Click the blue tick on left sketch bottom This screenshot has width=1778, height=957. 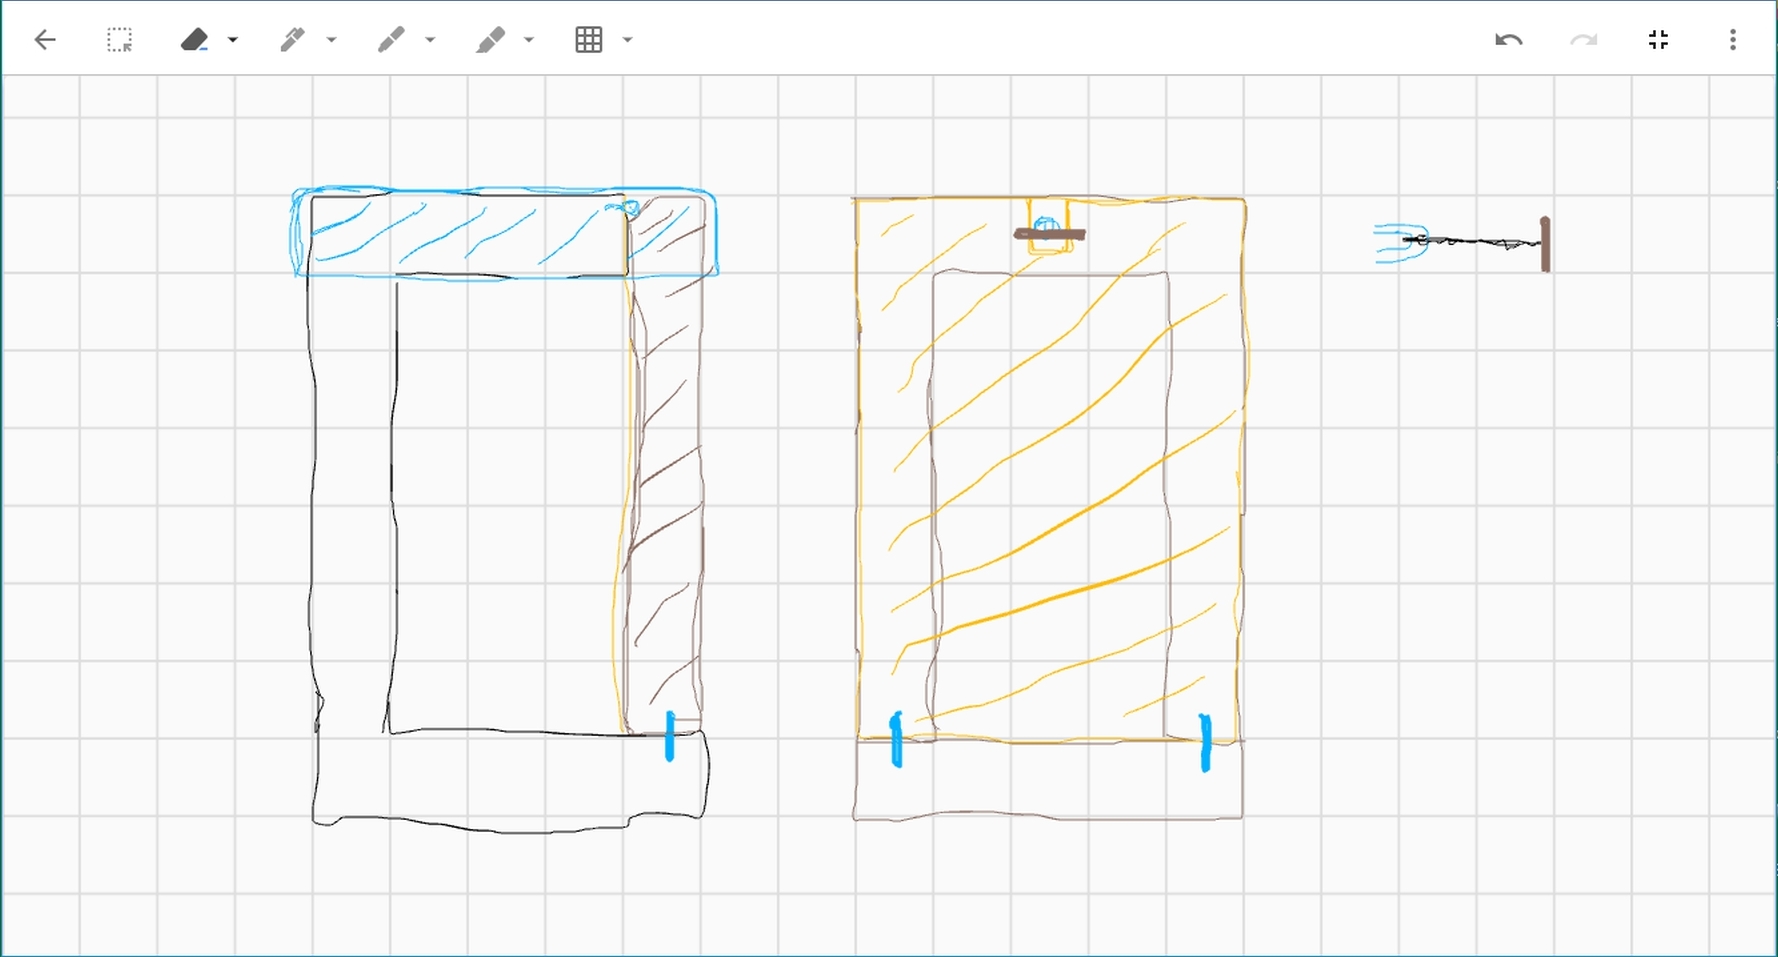coord(670,736)
